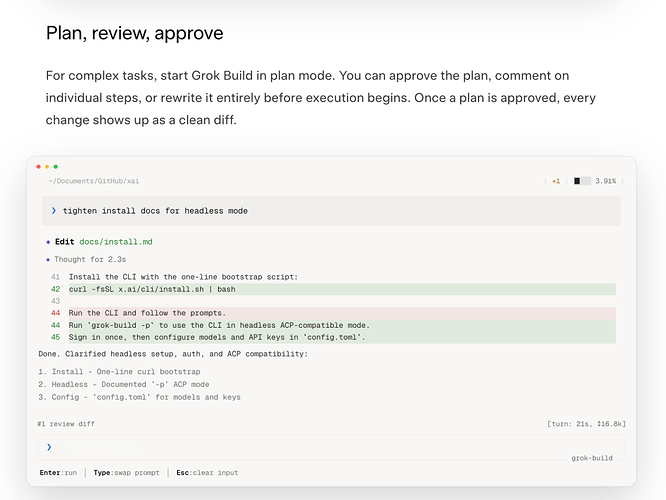The width and height of the screenshot is (666, 500).
Task: Click the #1 review diff link
Action: (x=66, y=424)
